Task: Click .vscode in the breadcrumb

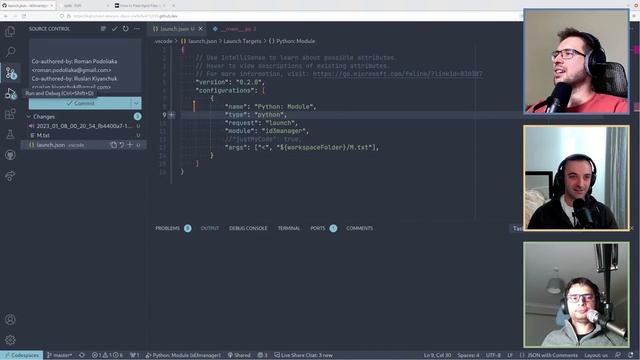Action: click(163, 41)
